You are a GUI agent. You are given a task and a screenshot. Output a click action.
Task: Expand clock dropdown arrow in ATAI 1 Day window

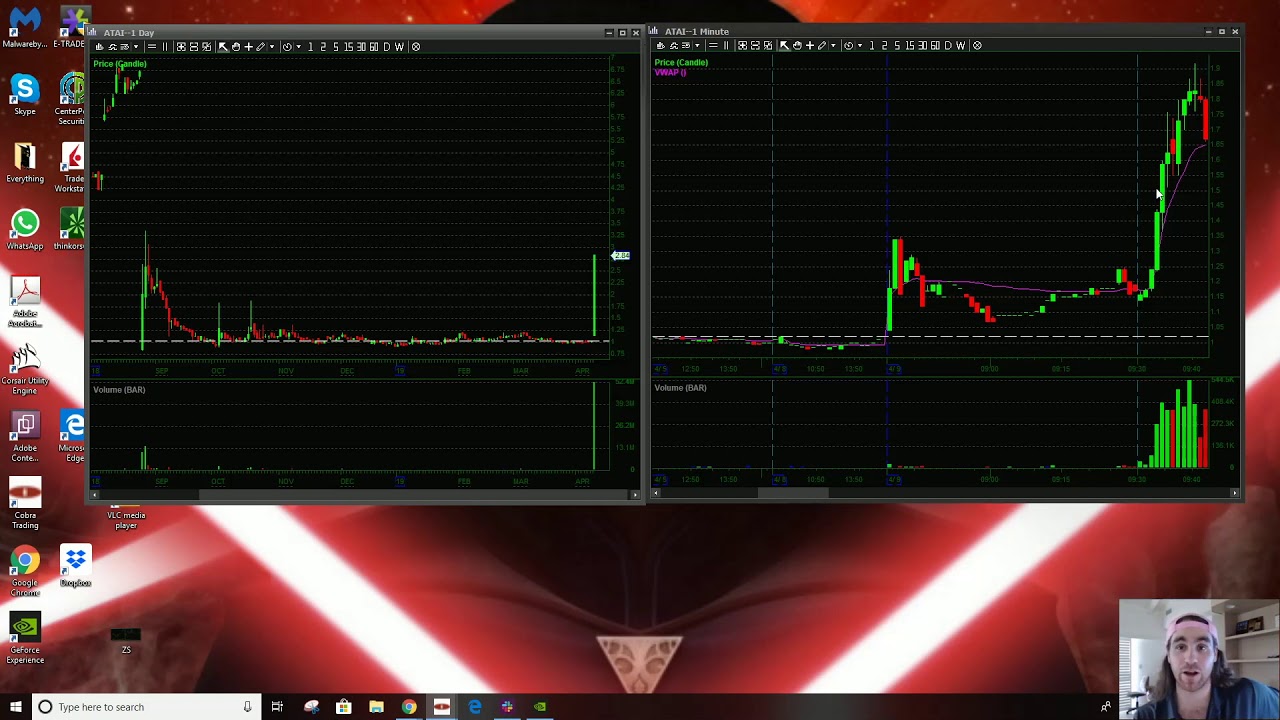click(x=299, y=46)
